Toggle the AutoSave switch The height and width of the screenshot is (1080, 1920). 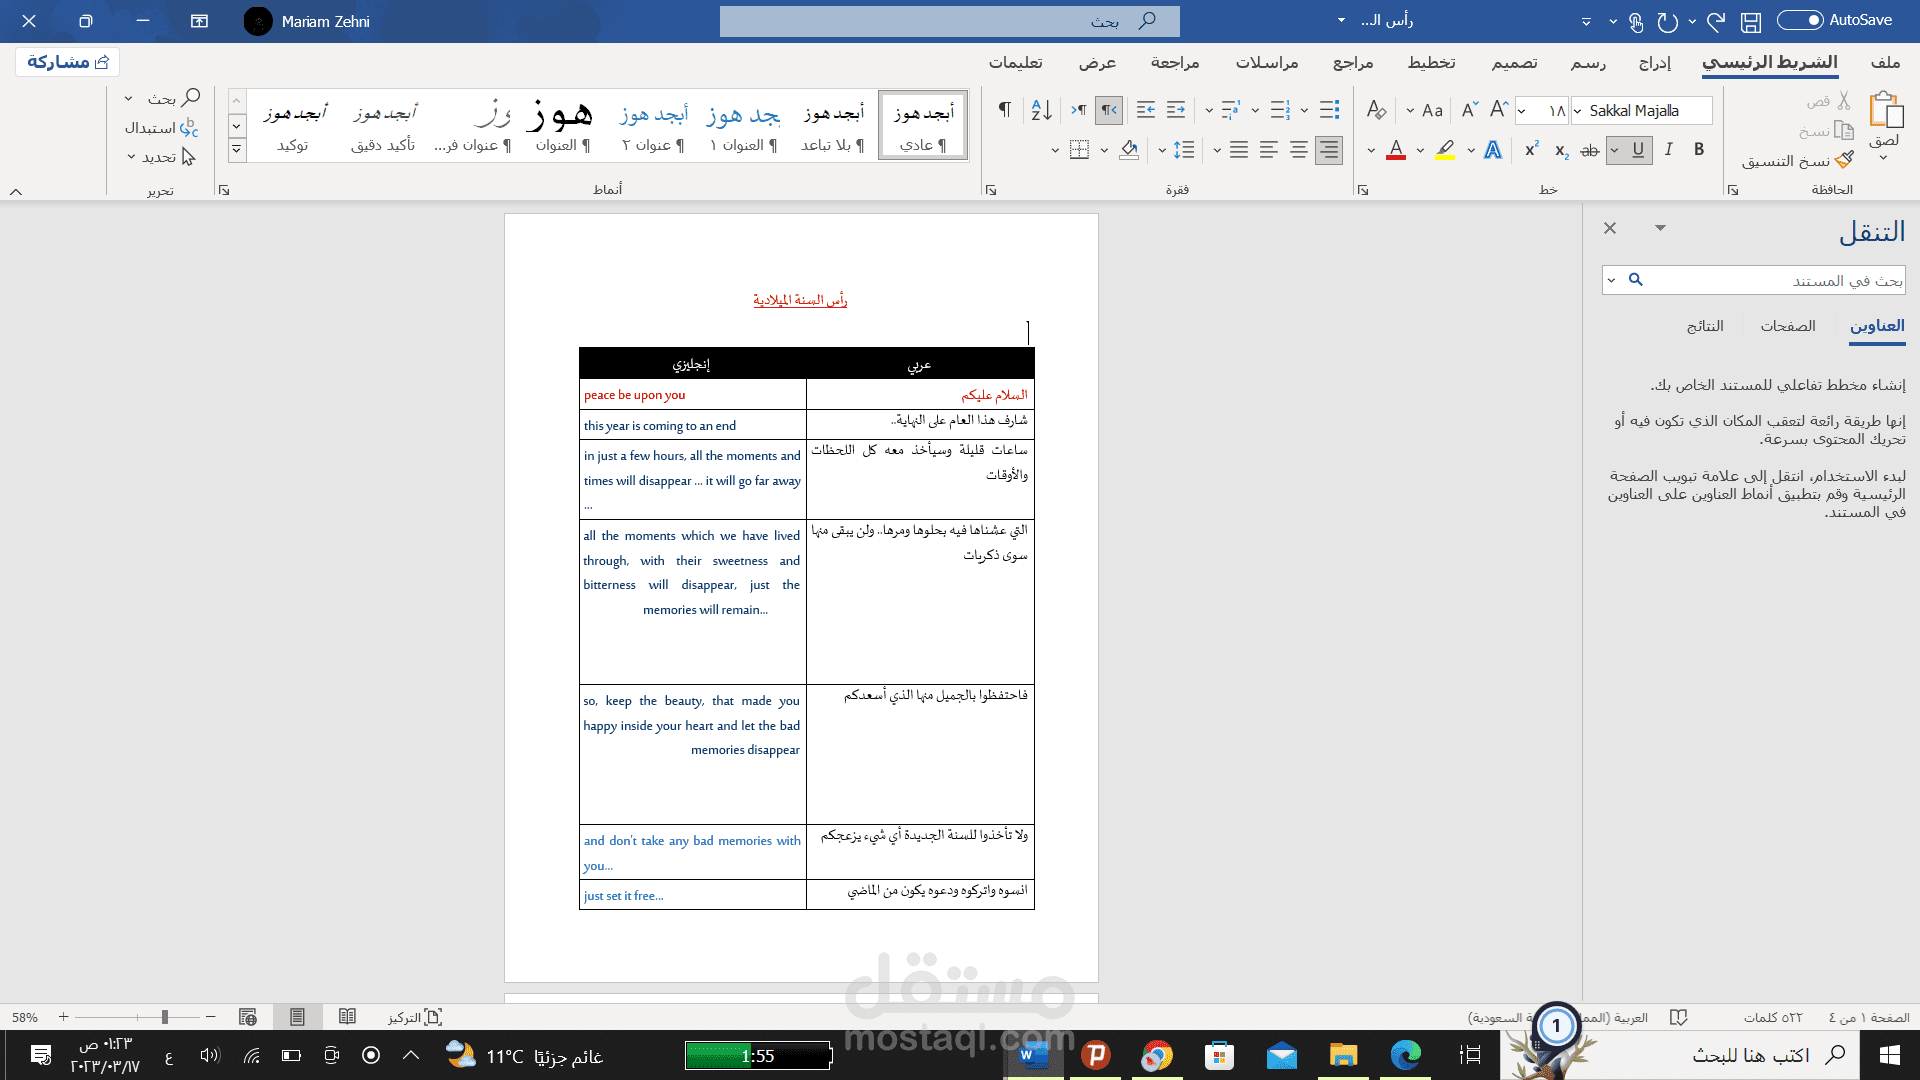[1800, 20]
